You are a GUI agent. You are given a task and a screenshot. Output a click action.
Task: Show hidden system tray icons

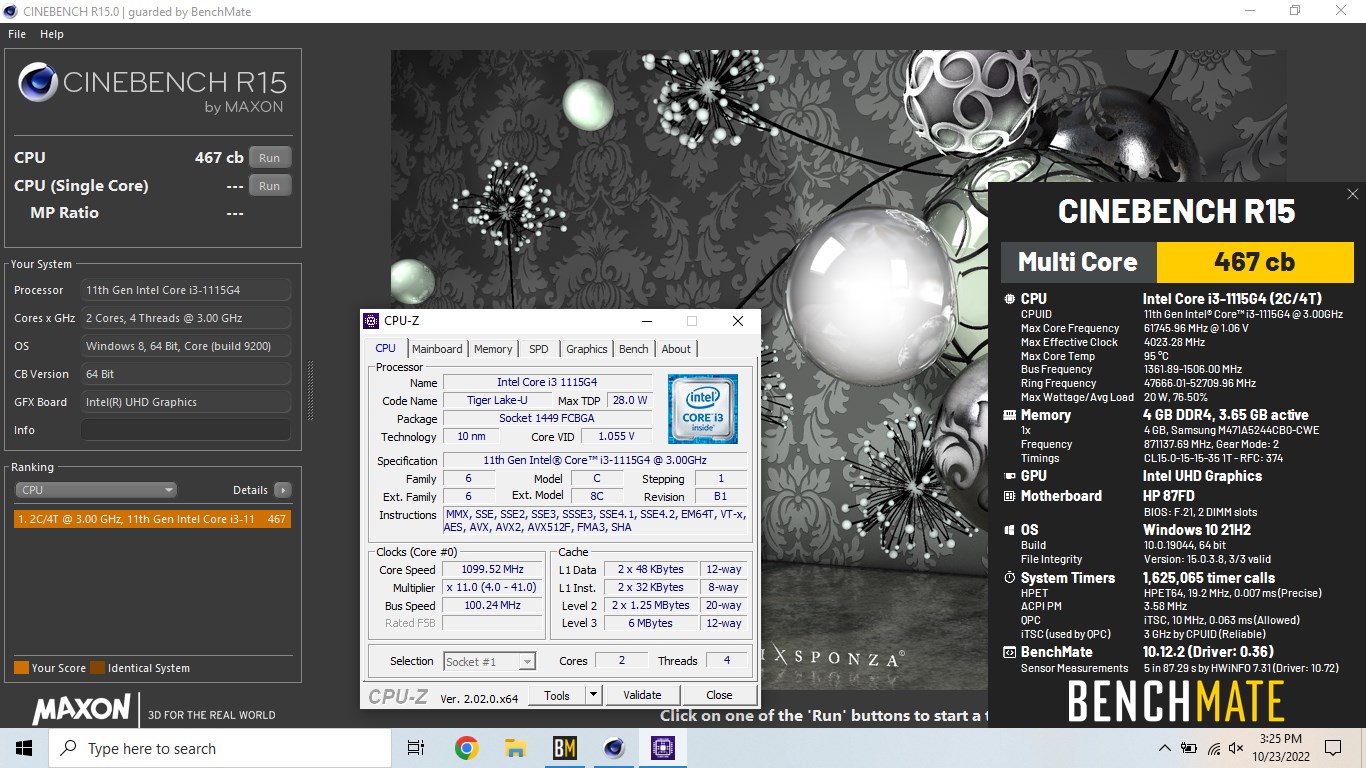(x=1165, y=748)
